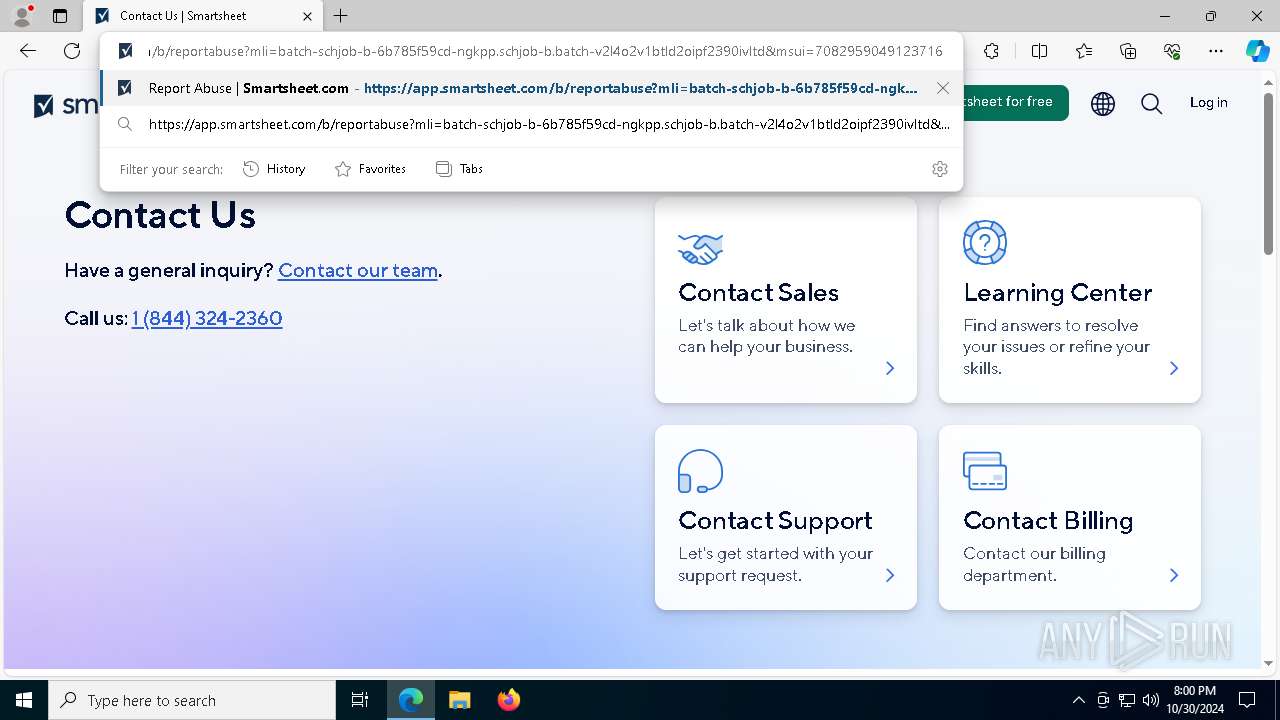Open Edge Settings and more menu
Viewport: 1280px width, 720px height.
point(1216,51)
